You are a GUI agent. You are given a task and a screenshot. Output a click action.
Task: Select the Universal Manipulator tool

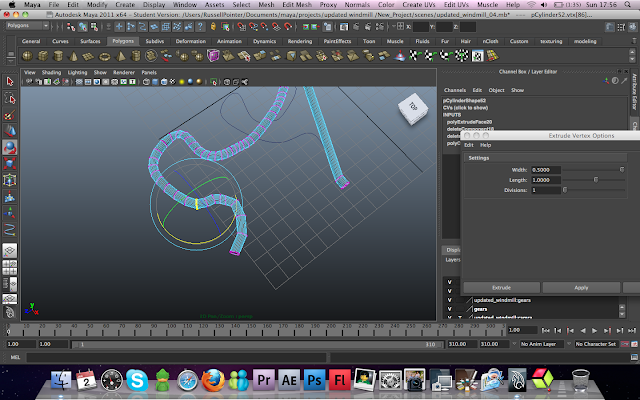click(9, 180)
